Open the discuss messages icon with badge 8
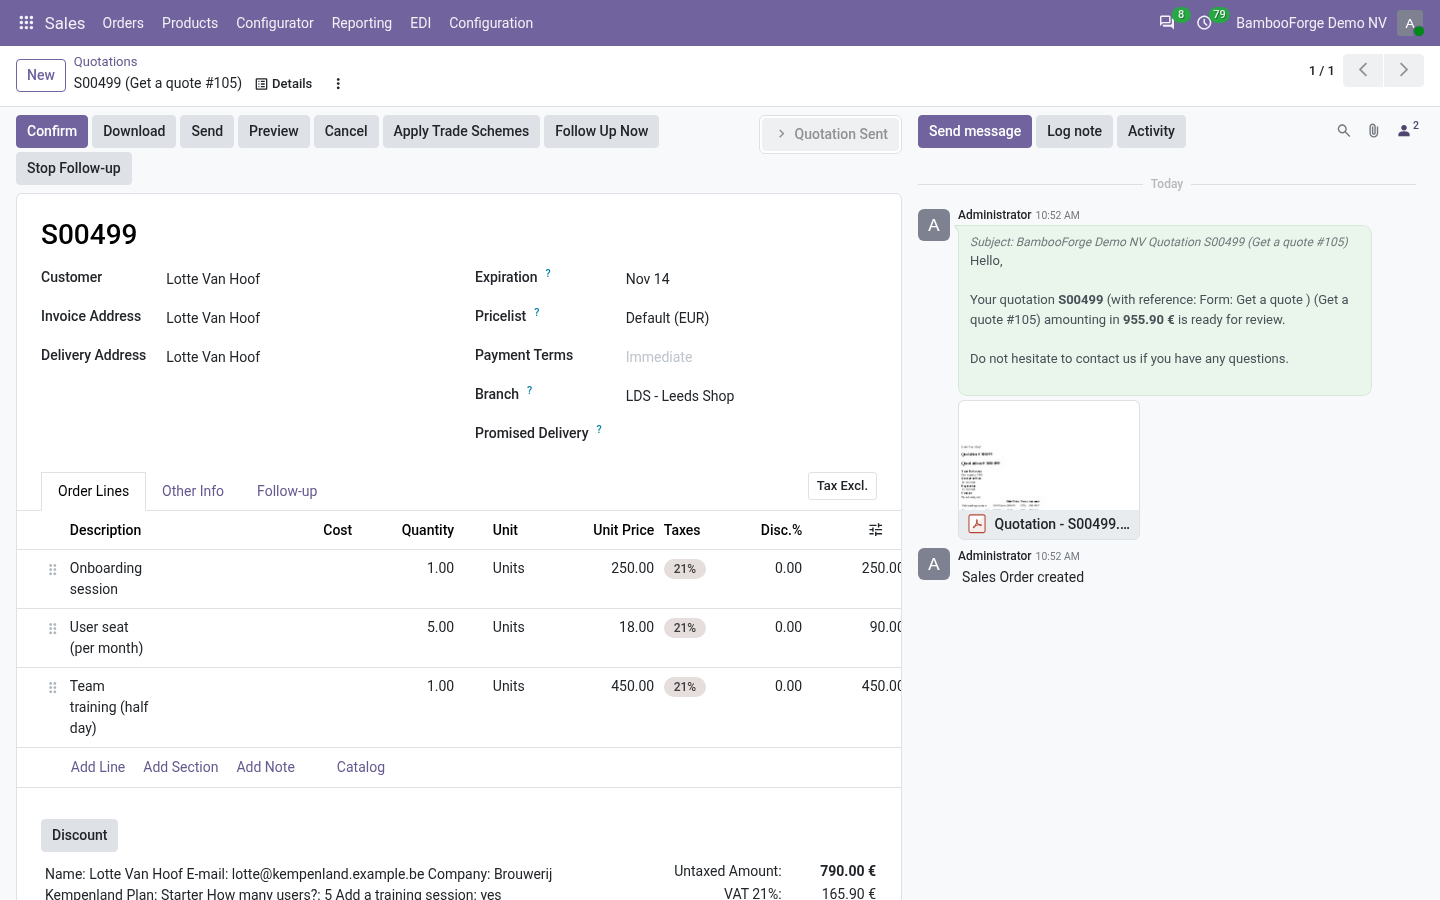Viewport: 1440px width, 900px height. click(1167, 22)
